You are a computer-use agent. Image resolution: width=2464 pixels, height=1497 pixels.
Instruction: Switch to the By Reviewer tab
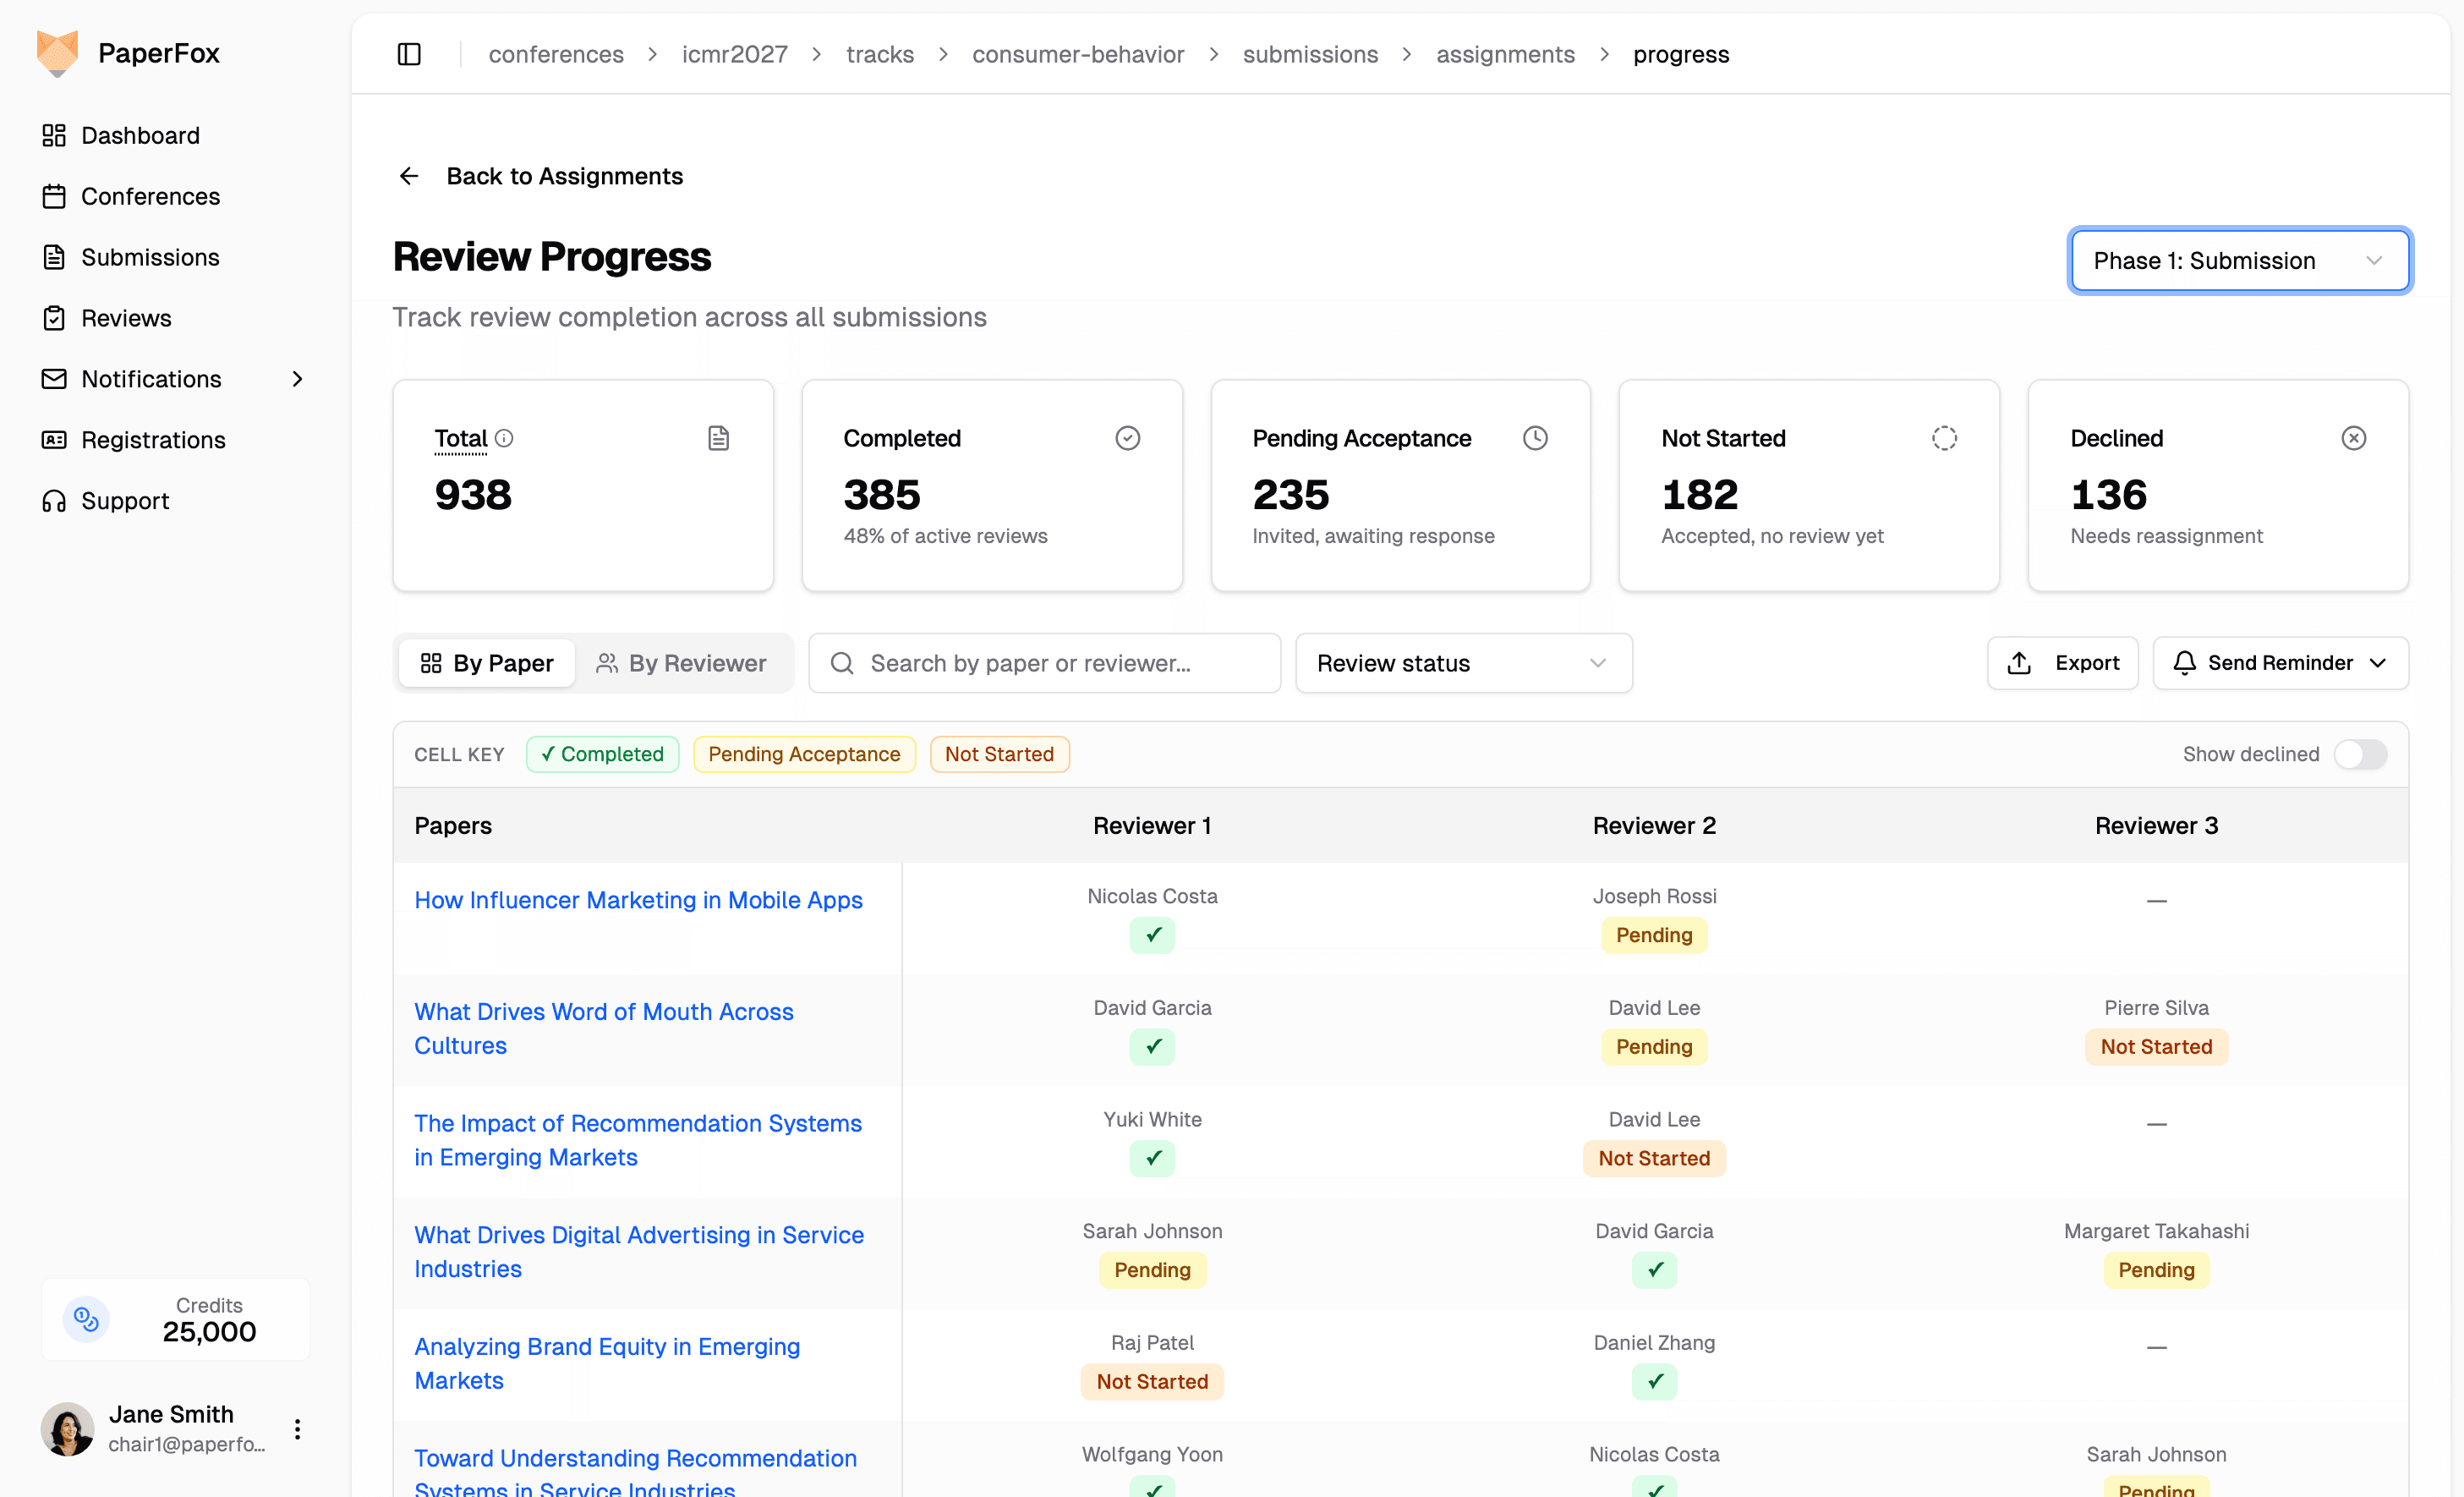(682, 663)
